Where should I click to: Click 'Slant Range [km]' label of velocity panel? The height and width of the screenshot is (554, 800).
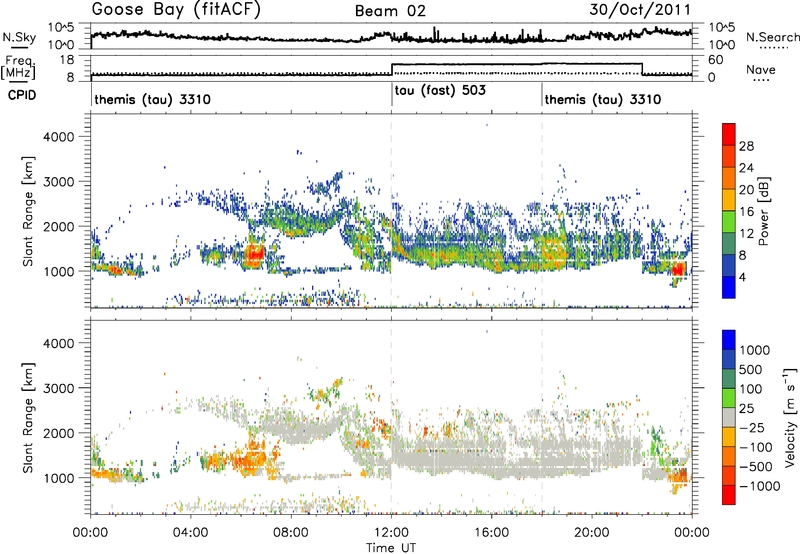coord(28,417)
